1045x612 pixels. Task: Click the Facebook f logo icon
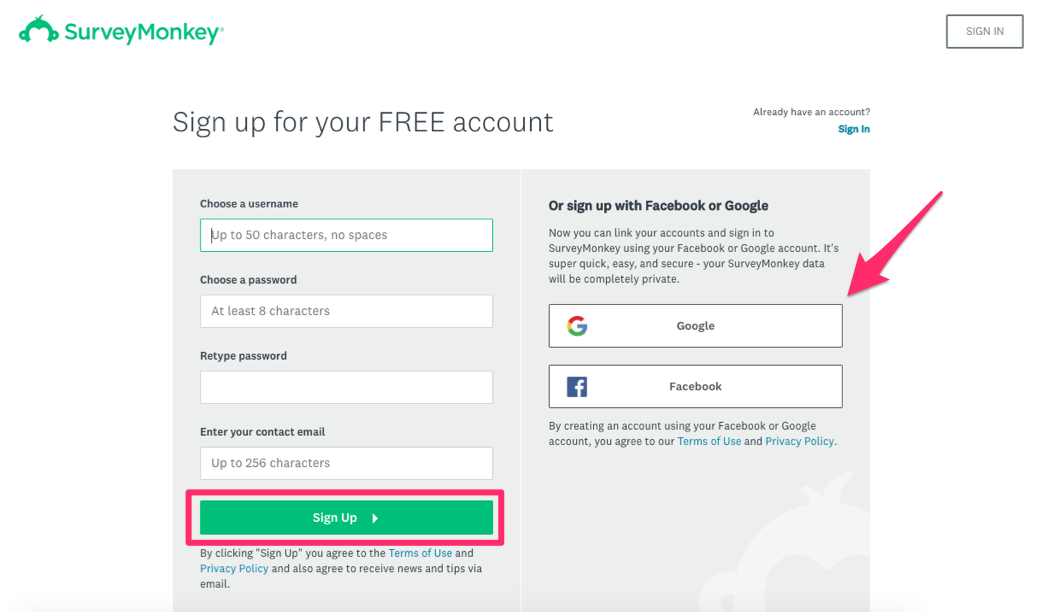click(577, 387)
